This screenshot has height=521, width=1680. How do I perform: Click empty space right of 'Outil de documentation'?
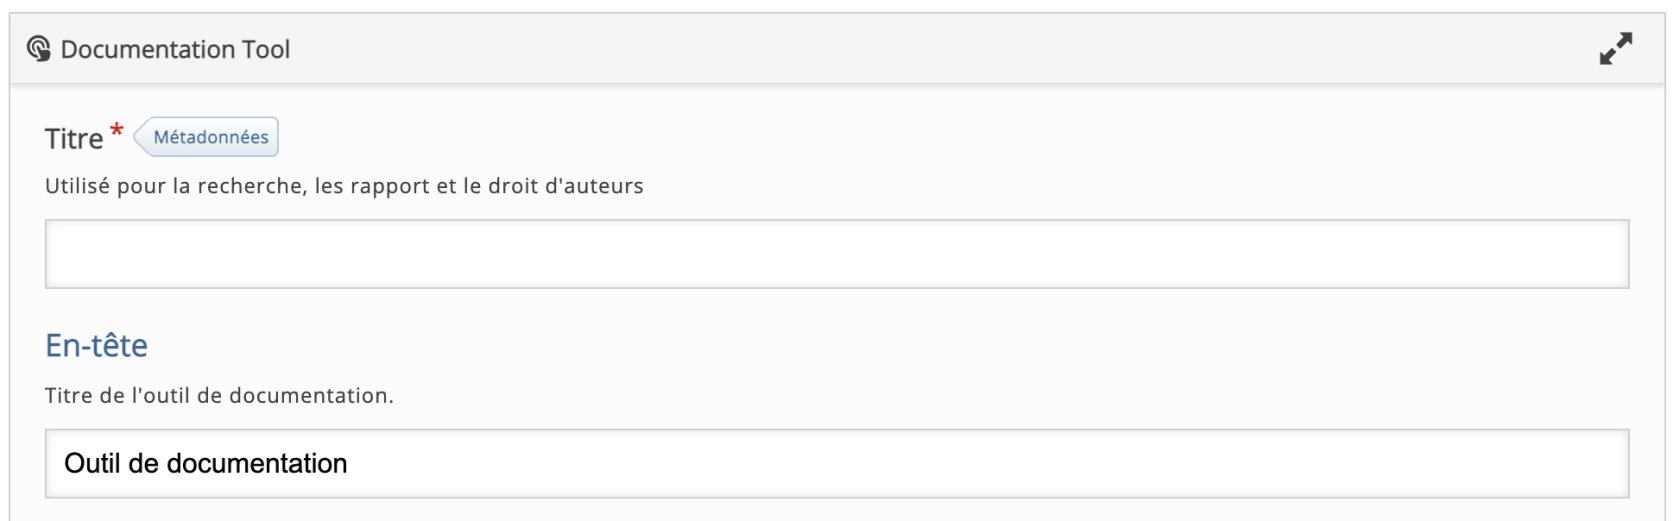point(900,463)
